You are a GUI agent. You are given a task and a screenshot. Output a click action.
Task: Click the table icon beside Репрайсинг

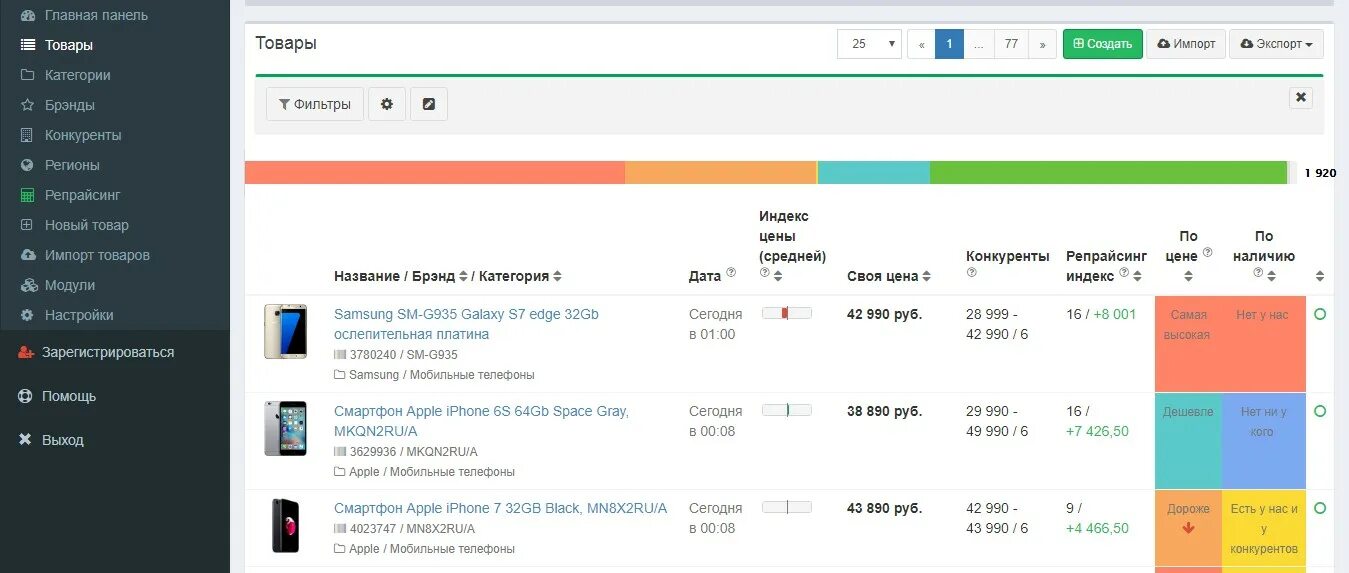pos(27,195)
